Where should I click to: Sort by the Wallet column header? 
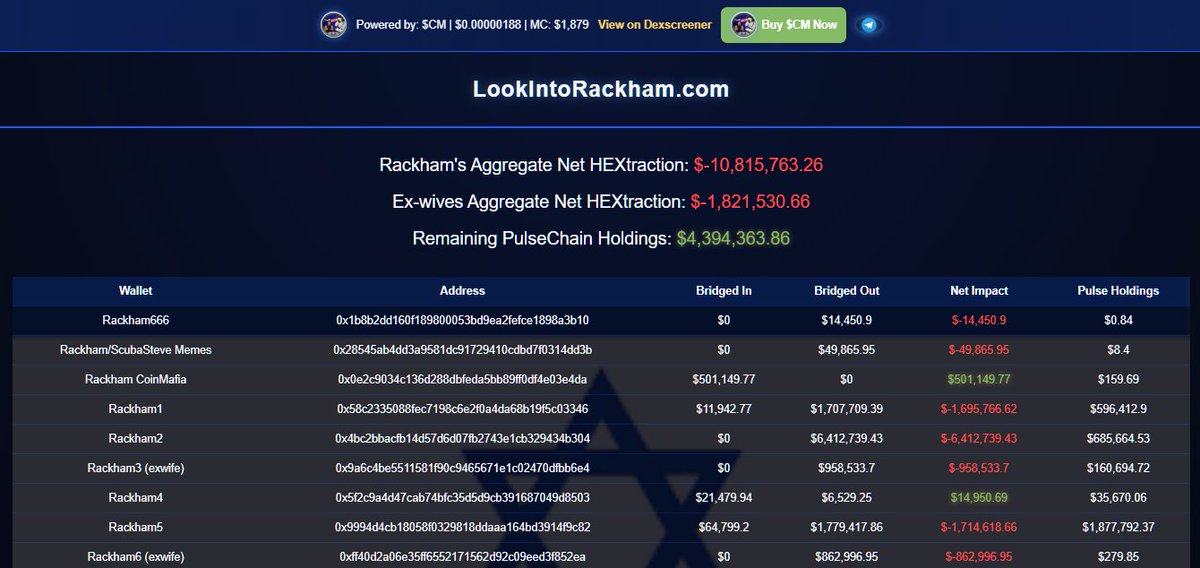[136, 291]
